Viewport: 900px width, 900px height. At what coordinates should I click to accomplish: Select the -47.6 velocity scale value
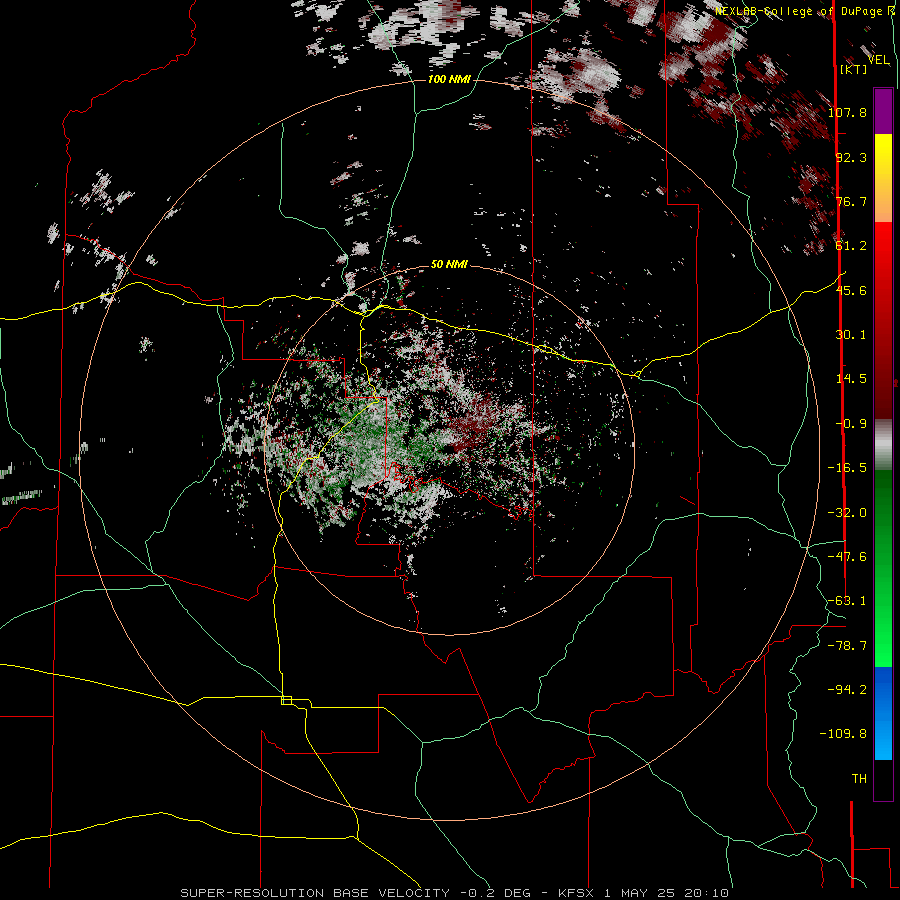click(x=847, y=557)
